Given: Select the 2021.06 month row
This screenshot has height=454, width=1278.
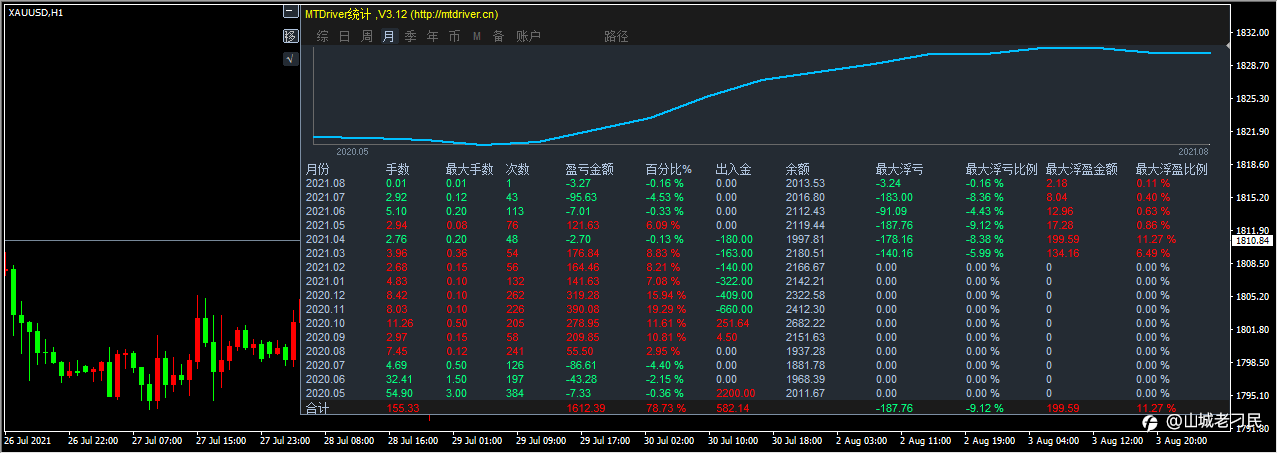Looking at the screenshot, I should click(x=765, y=211).
